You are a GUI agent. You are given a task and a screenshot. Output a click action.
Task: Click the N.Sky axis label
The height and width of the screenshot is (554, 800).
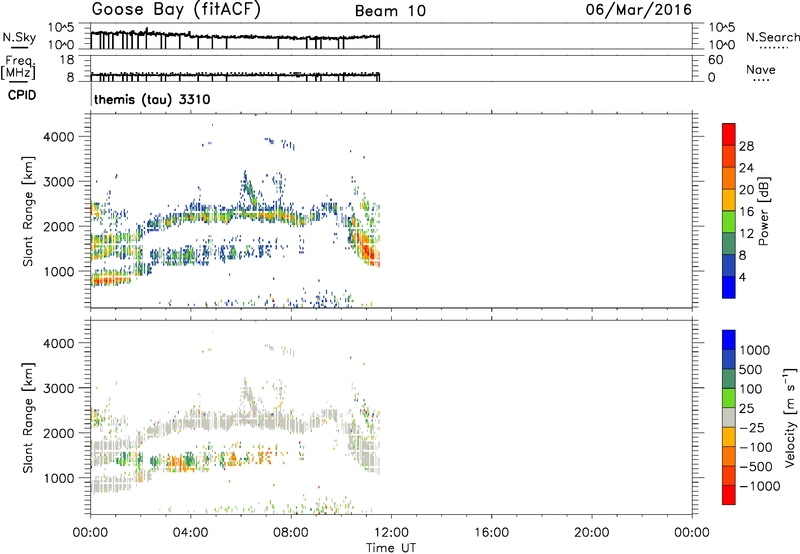[x=19, y=37]
